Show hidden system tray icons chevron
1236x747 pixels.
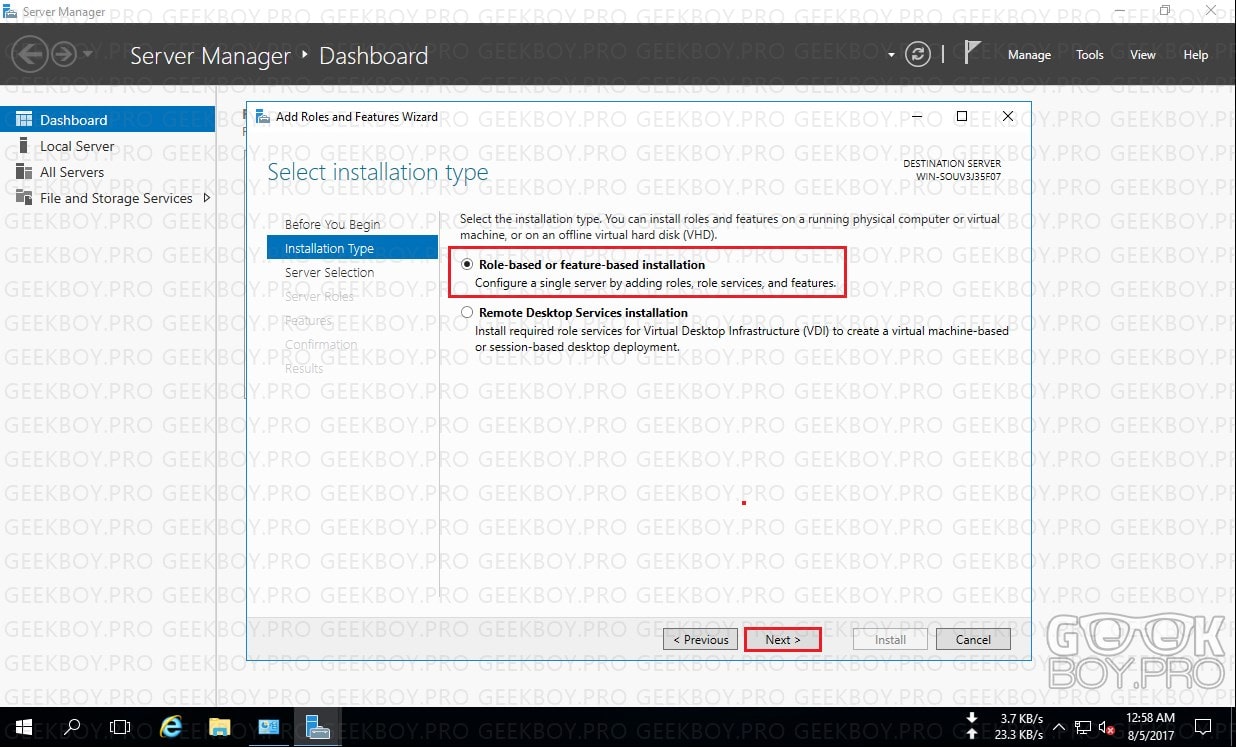coord(1058,727)
